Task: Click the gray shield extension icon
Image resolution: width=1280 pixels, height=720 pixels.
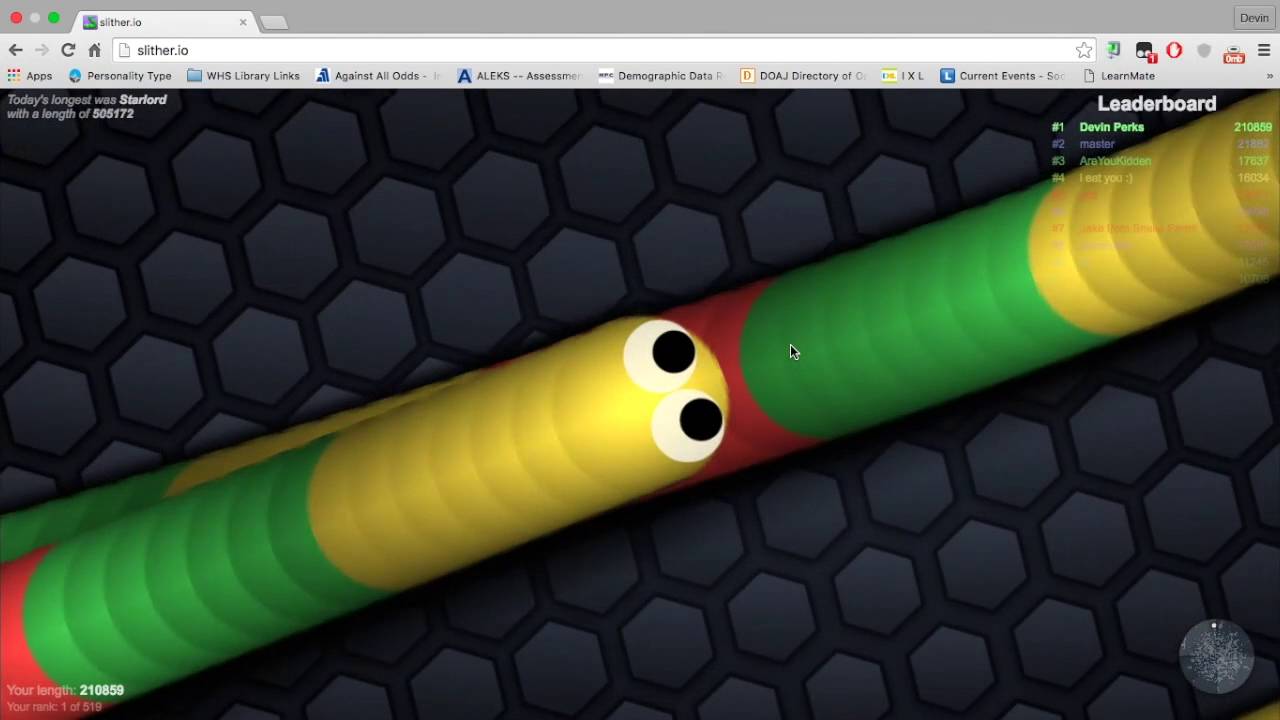Action: [x=1204, y=50]
